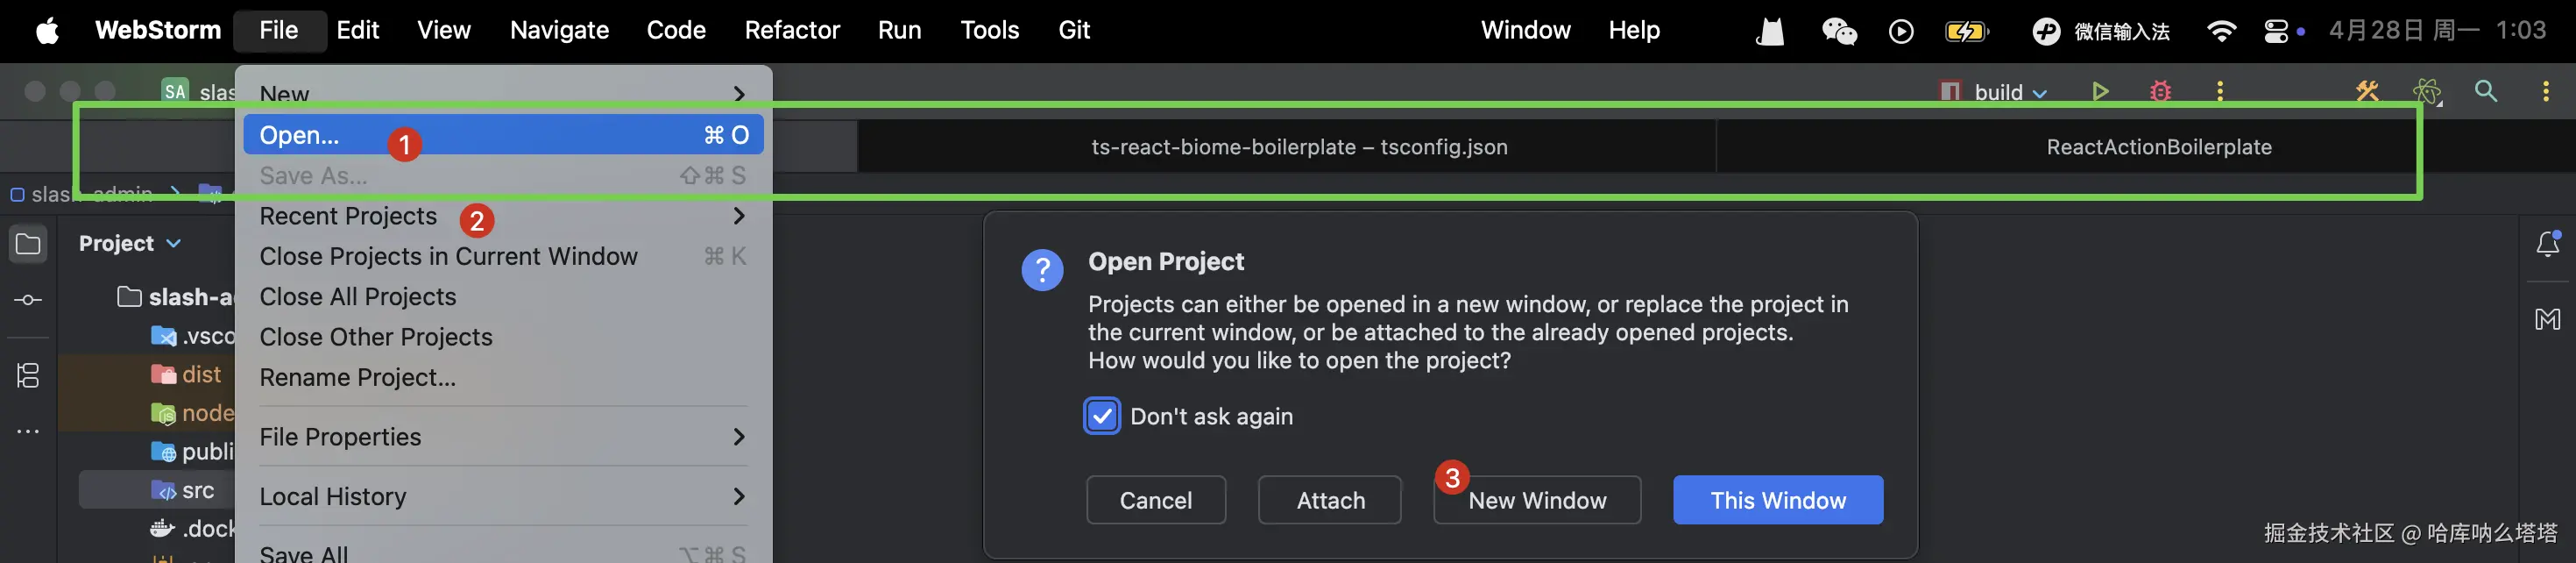
Task: Open the Notifications bell icon
Action: 2548,244
